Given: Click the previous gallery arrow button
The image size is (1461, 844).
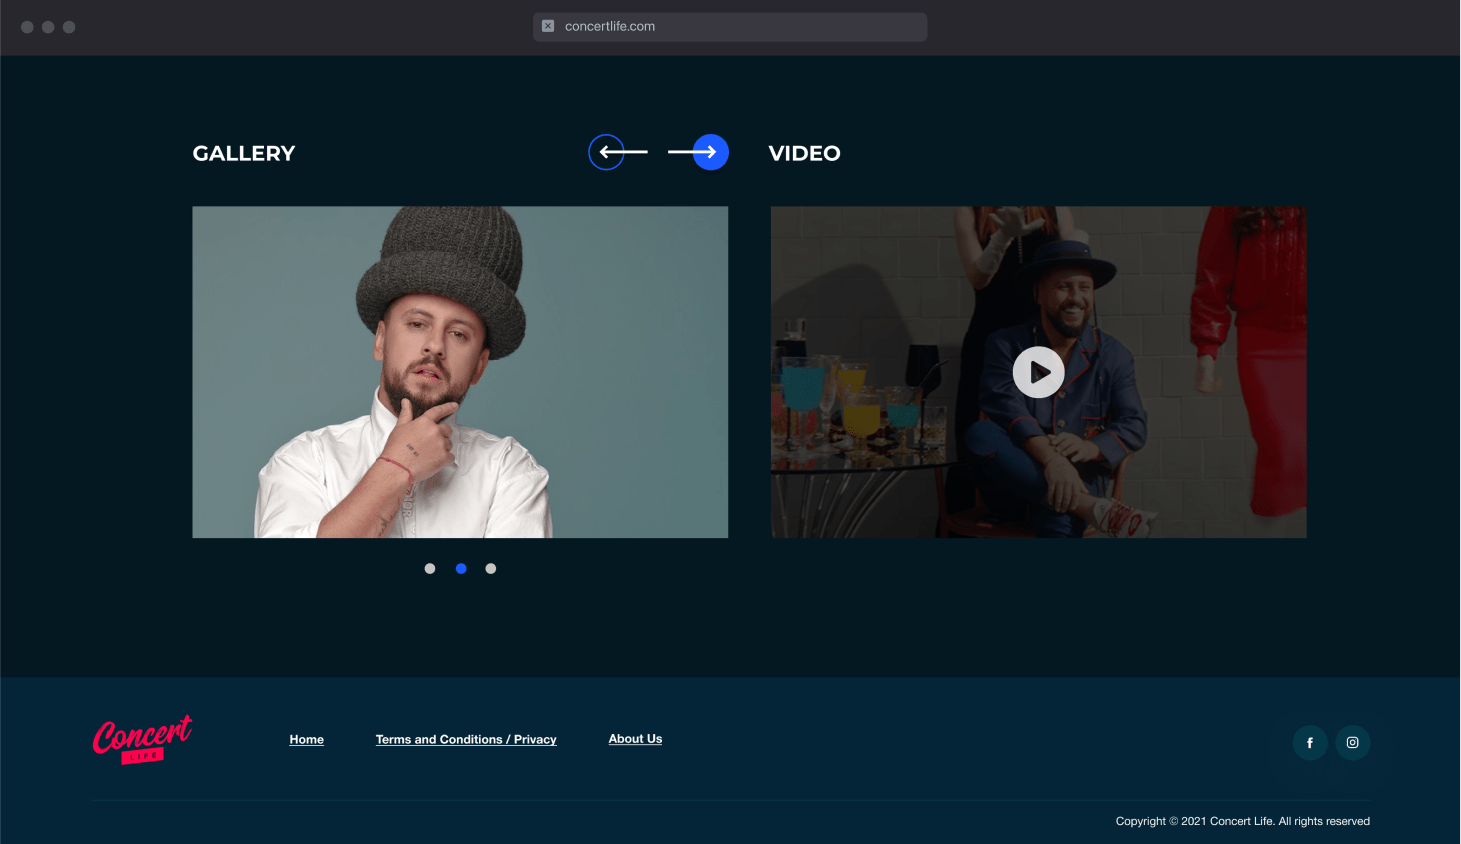Looking at the screenshot, I should (x=607, y=152).
